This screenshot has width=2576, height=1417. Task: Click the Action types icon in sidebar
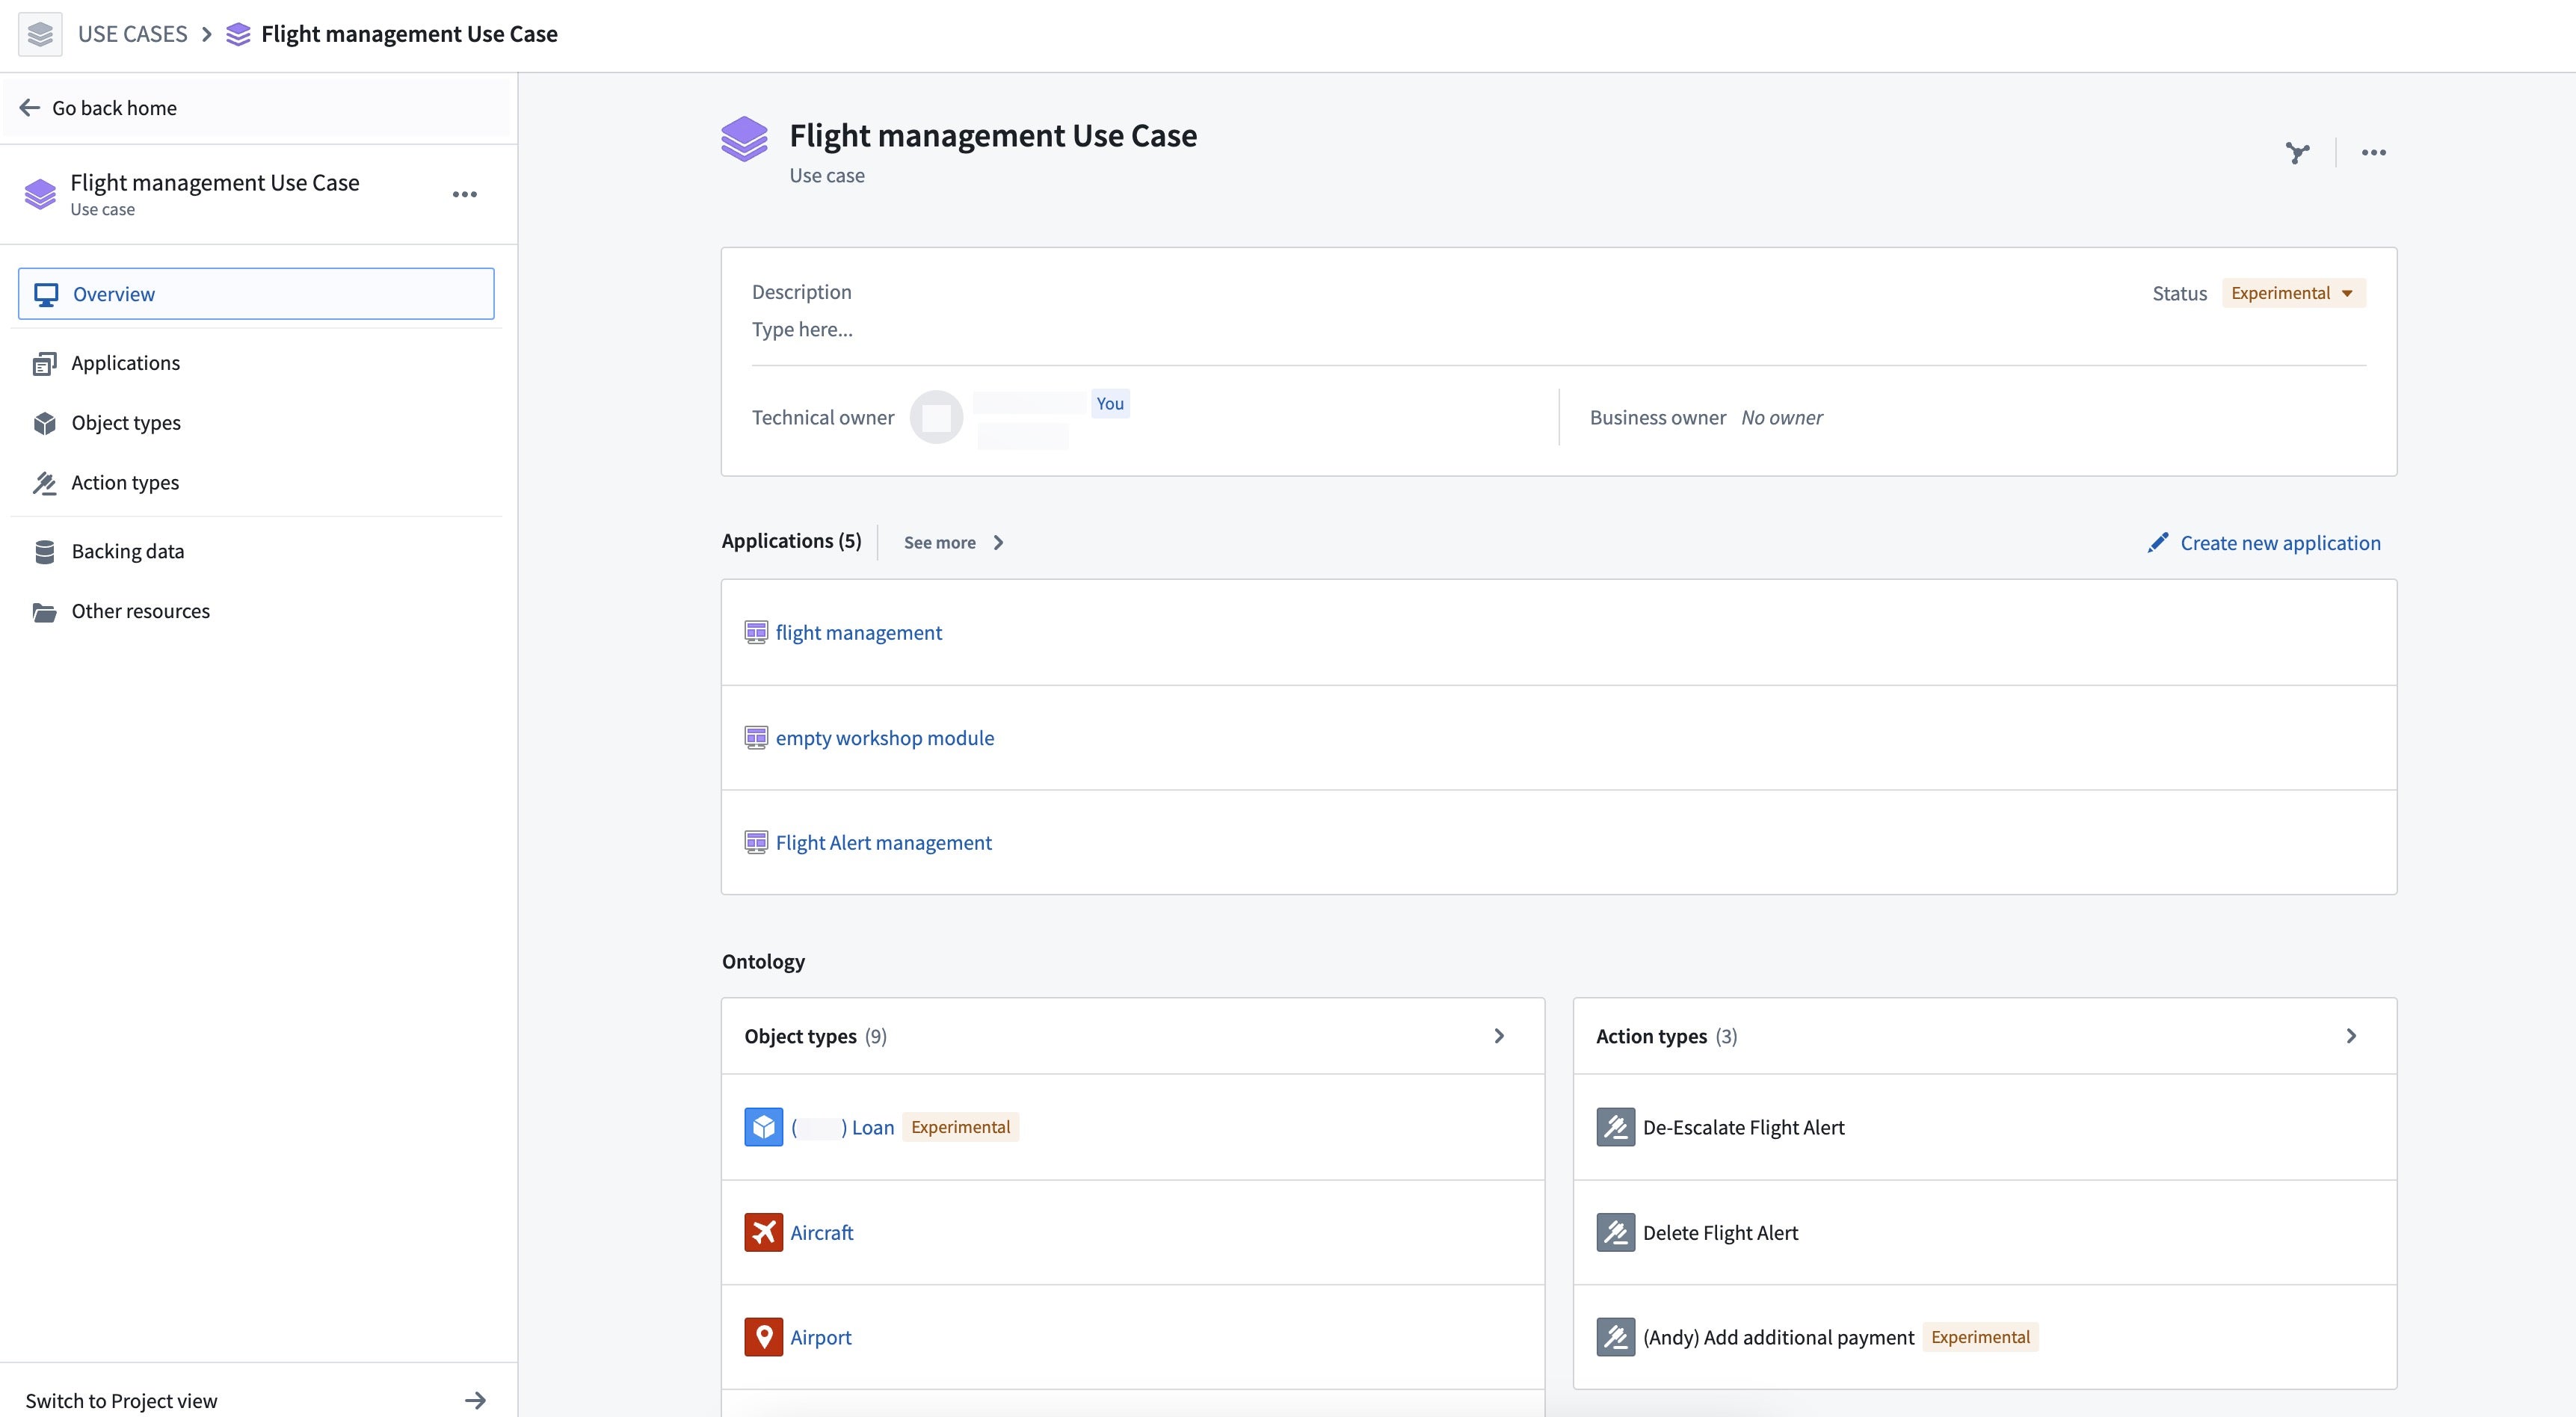[x=45, y=483]
